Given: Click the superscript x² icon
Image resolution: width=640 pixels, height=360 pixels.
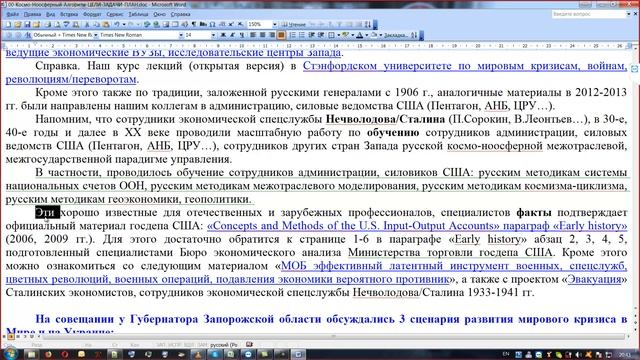Looking at the screenshot, I should (x=231, y=24).
